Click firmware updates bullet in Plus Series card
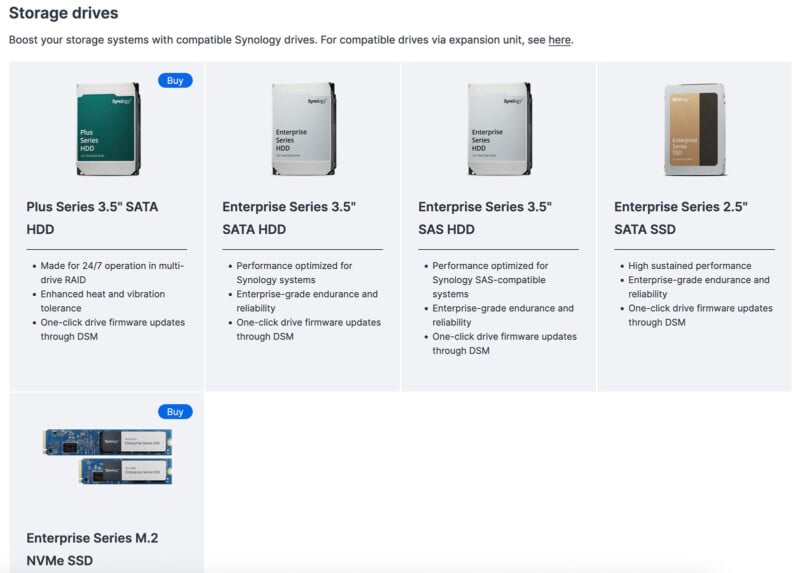 pos(113,330)
